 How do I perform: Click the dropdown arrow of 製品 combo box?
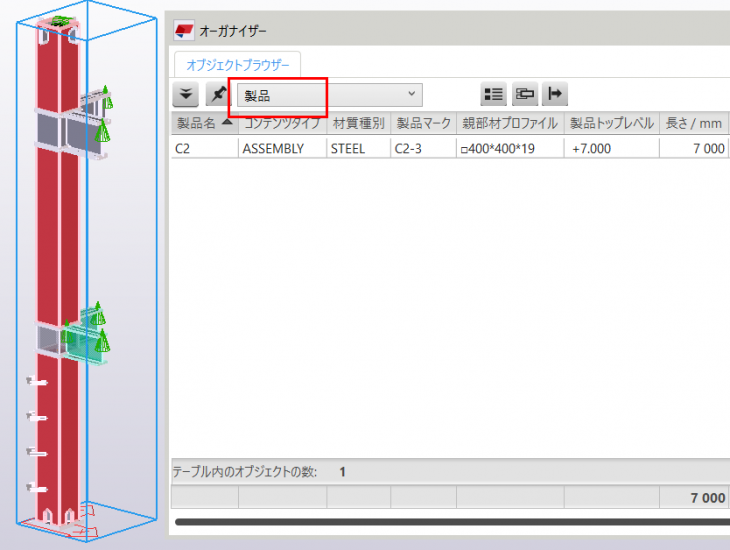[x=412, y=94]
